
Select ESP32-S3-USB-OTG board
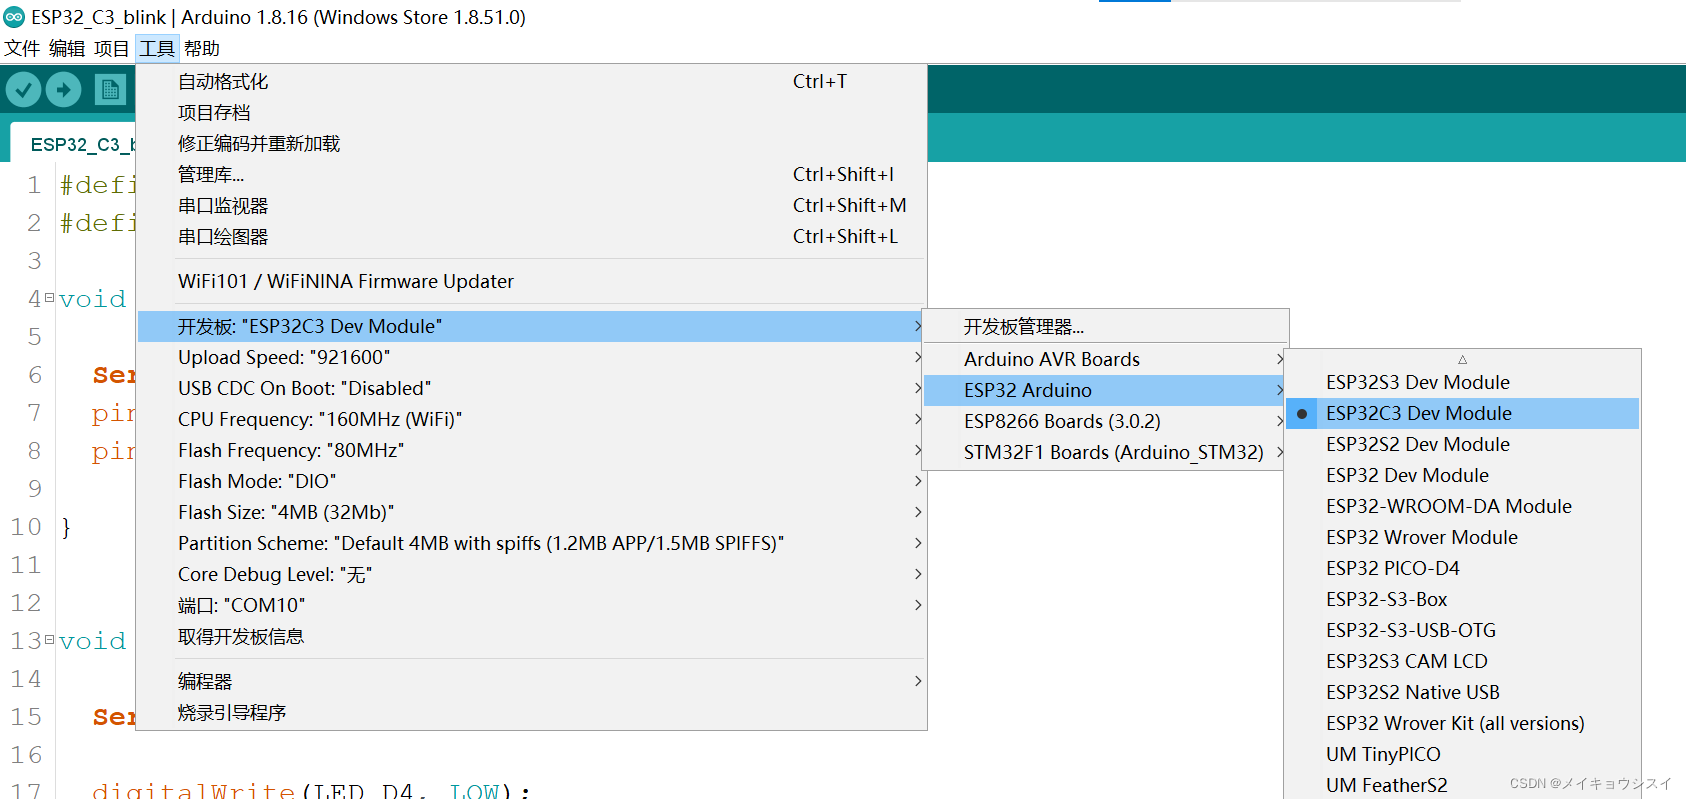[1462, 630]
